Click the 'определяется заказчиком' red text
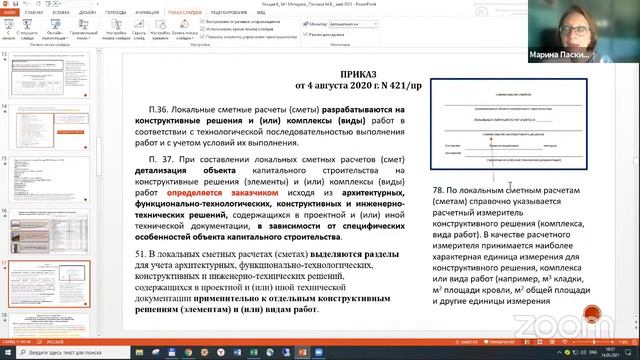The height and width of the screenshot is (360, 640). click(222, 193)
